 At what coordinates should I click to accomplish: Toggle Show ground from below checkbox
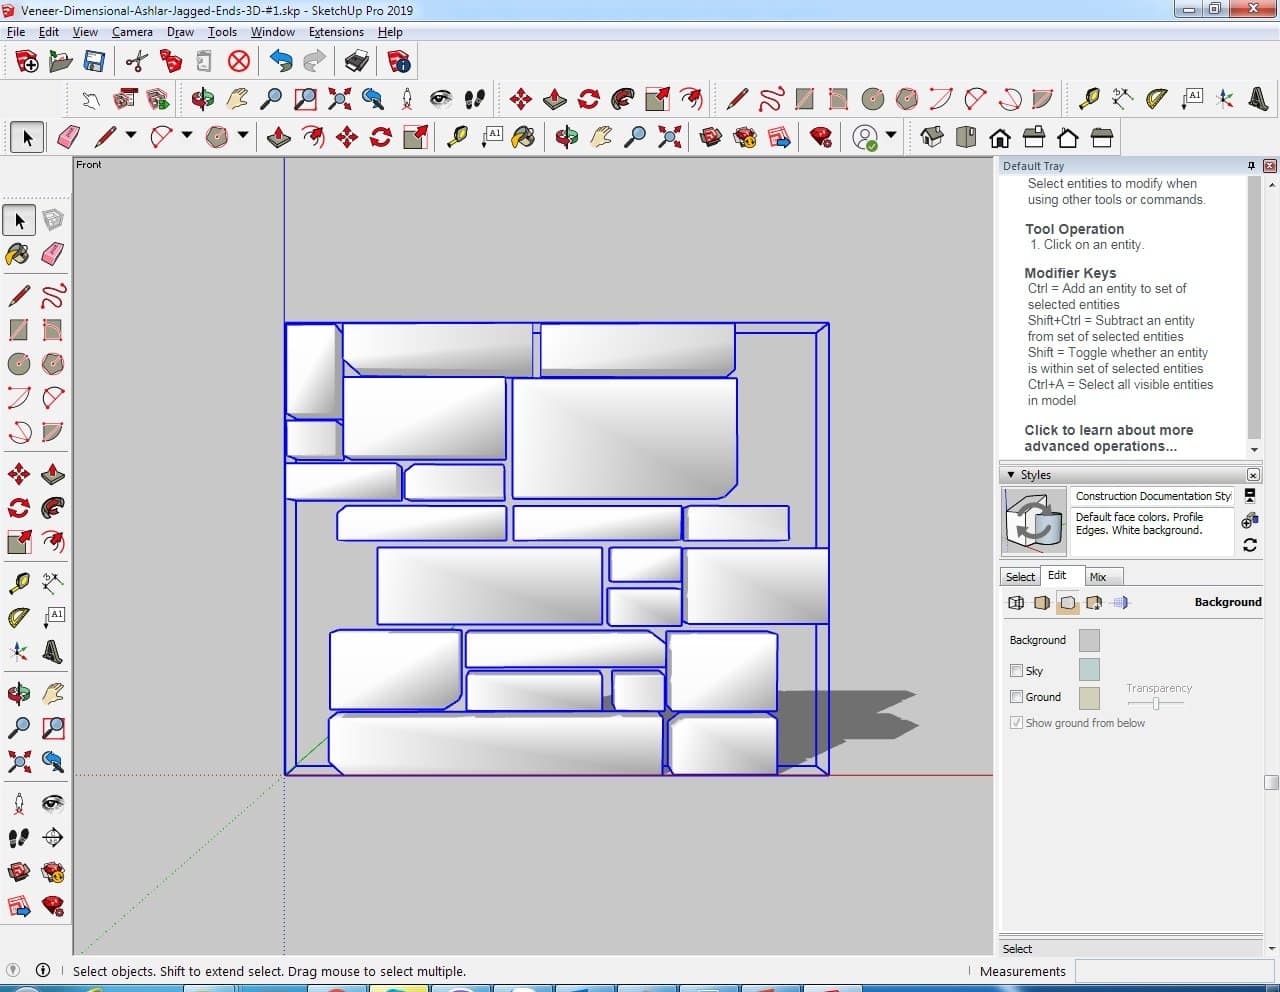pyautogui.click(x=1016, y=723)
